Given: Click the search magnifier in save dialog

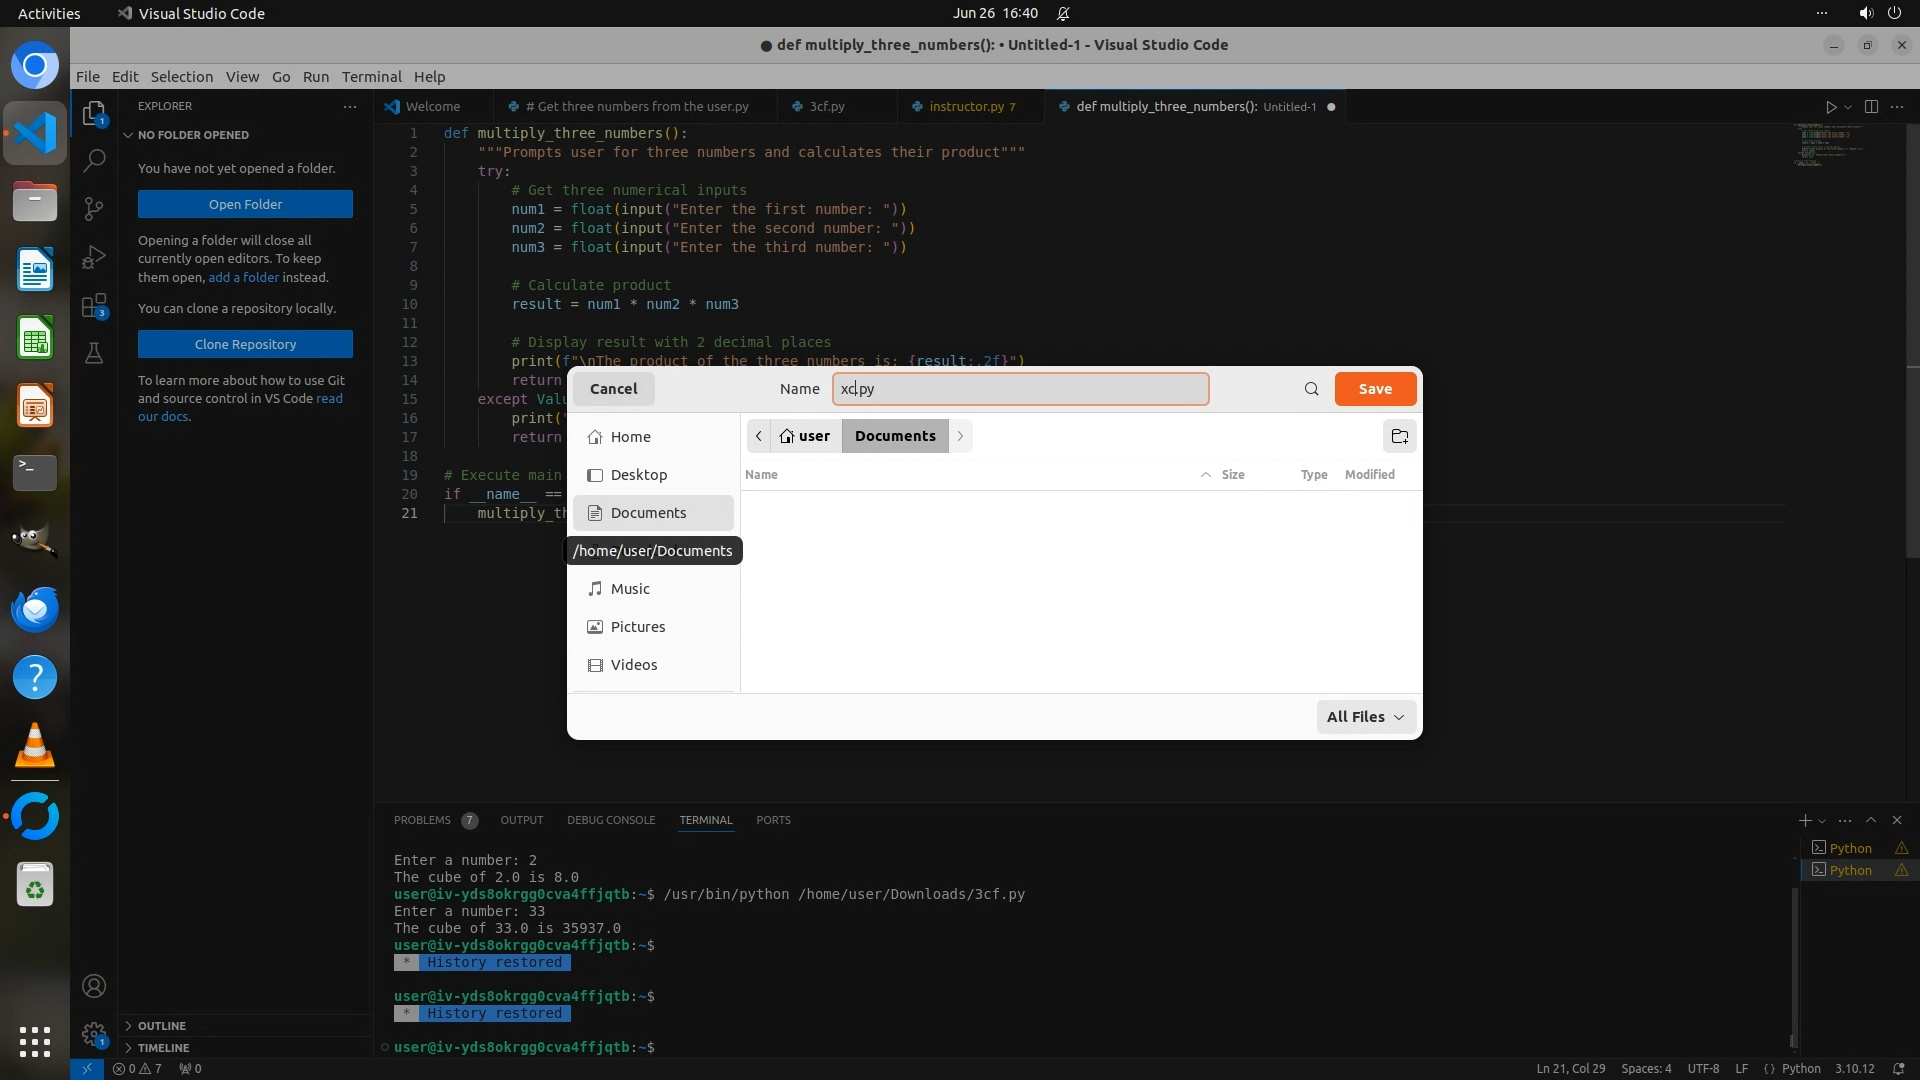Looking at the screenshot, I should click(1311, 389).
